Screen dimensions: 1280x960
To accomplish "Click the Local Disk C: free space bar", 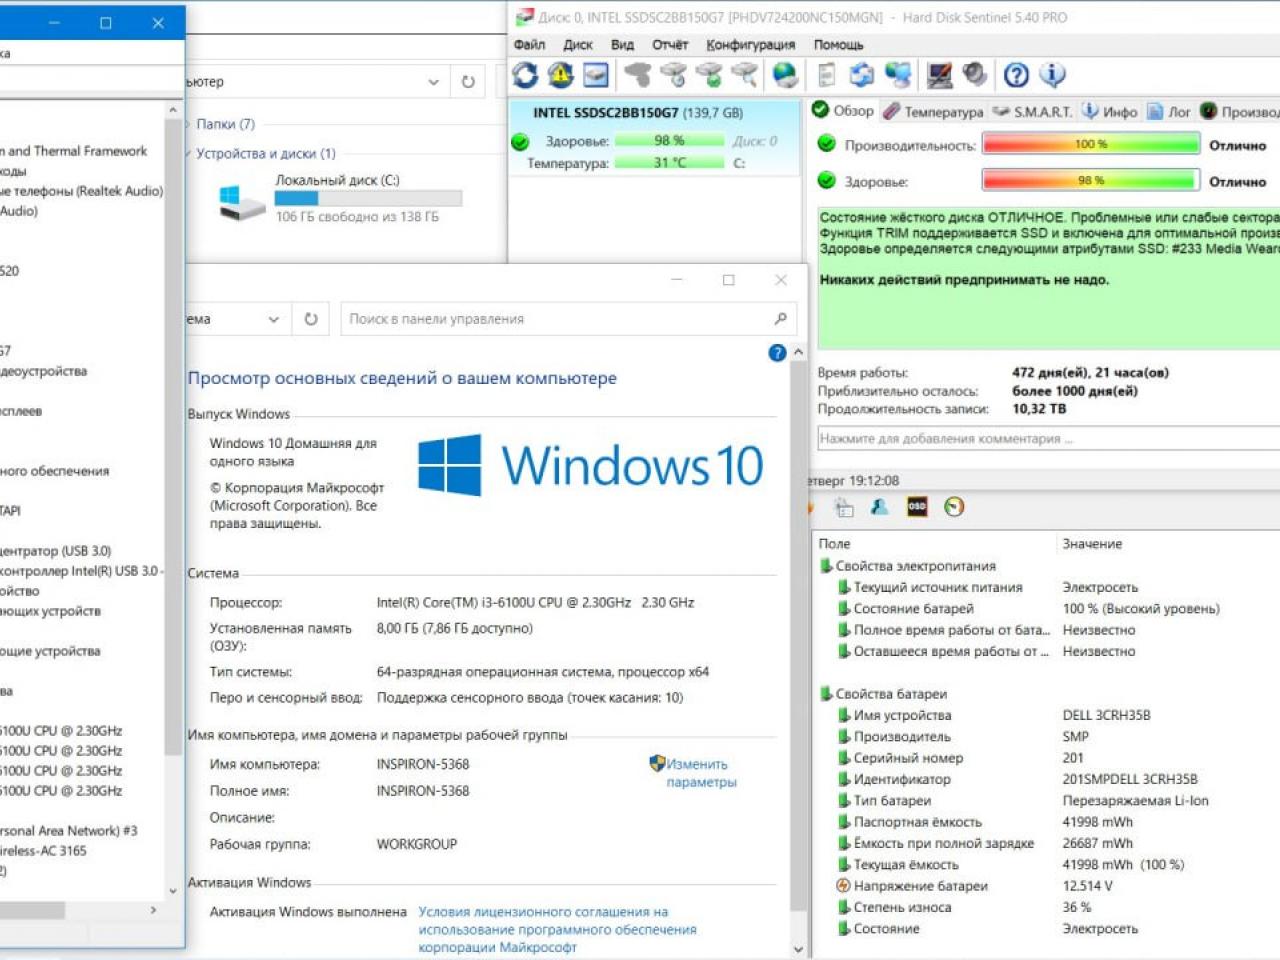I will [x=368, y=199].
